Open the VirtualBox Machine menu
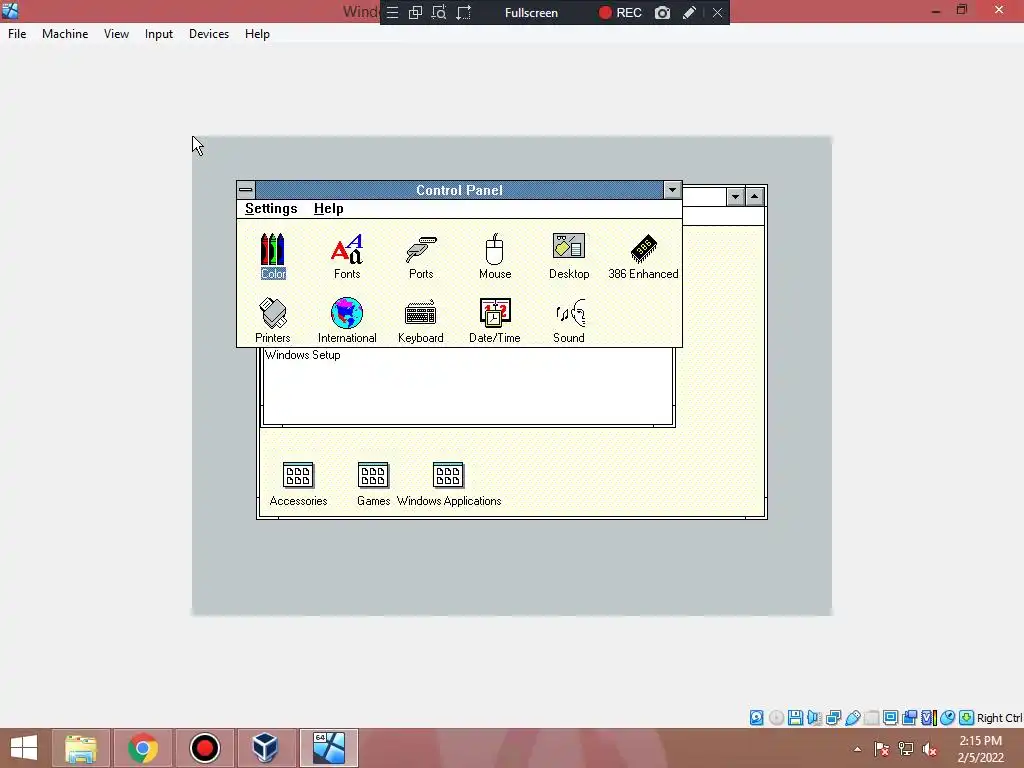This screenshot has height=768, width=1024. click(x=65, y=34)
